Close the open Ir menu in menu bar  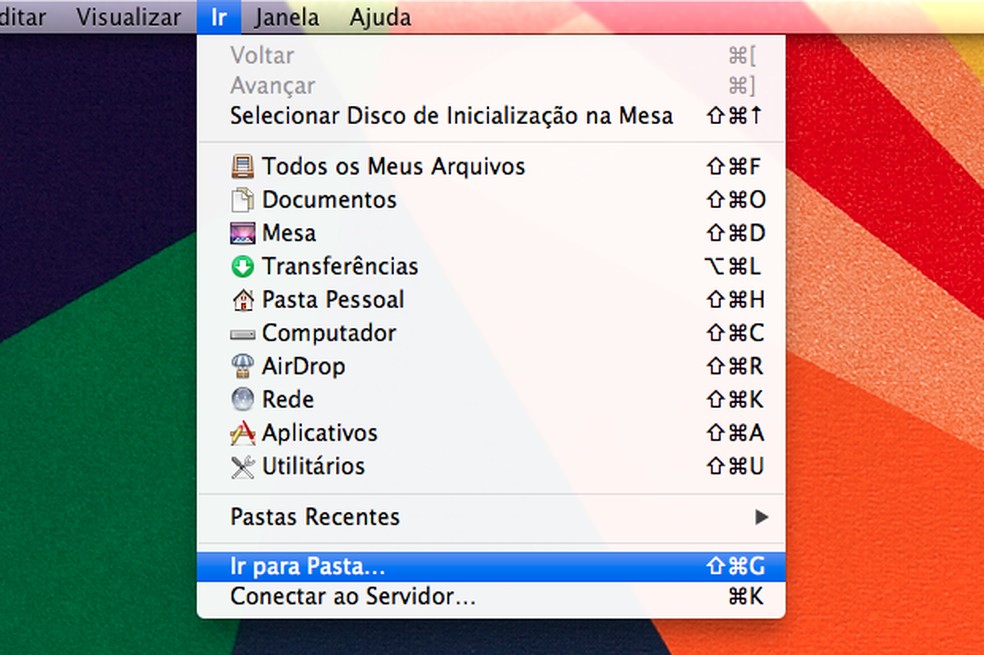tap(218, 17)
